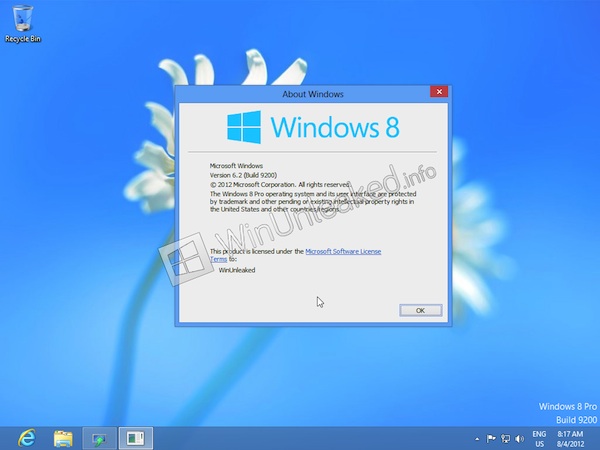Show hidden tray icons arrow

click(x=477, y=439)
